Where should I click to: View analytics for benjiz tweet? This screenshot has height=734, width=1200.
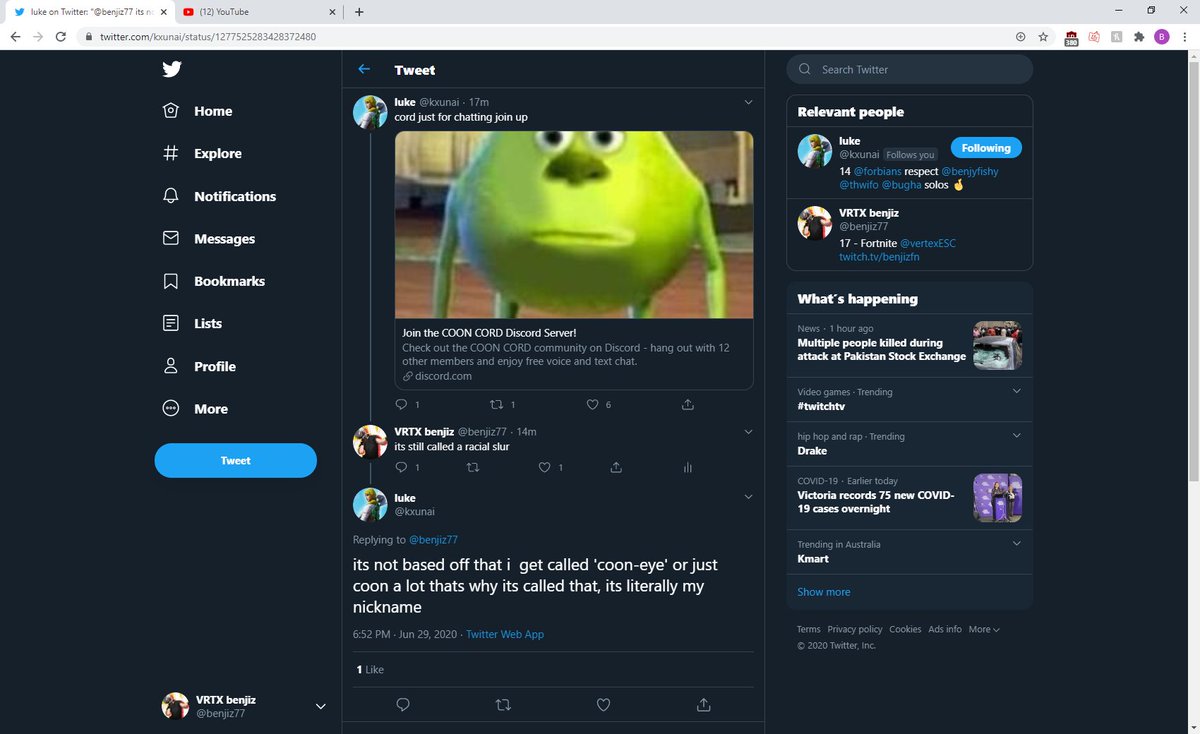pyautogui.click(x=687, y=467)
